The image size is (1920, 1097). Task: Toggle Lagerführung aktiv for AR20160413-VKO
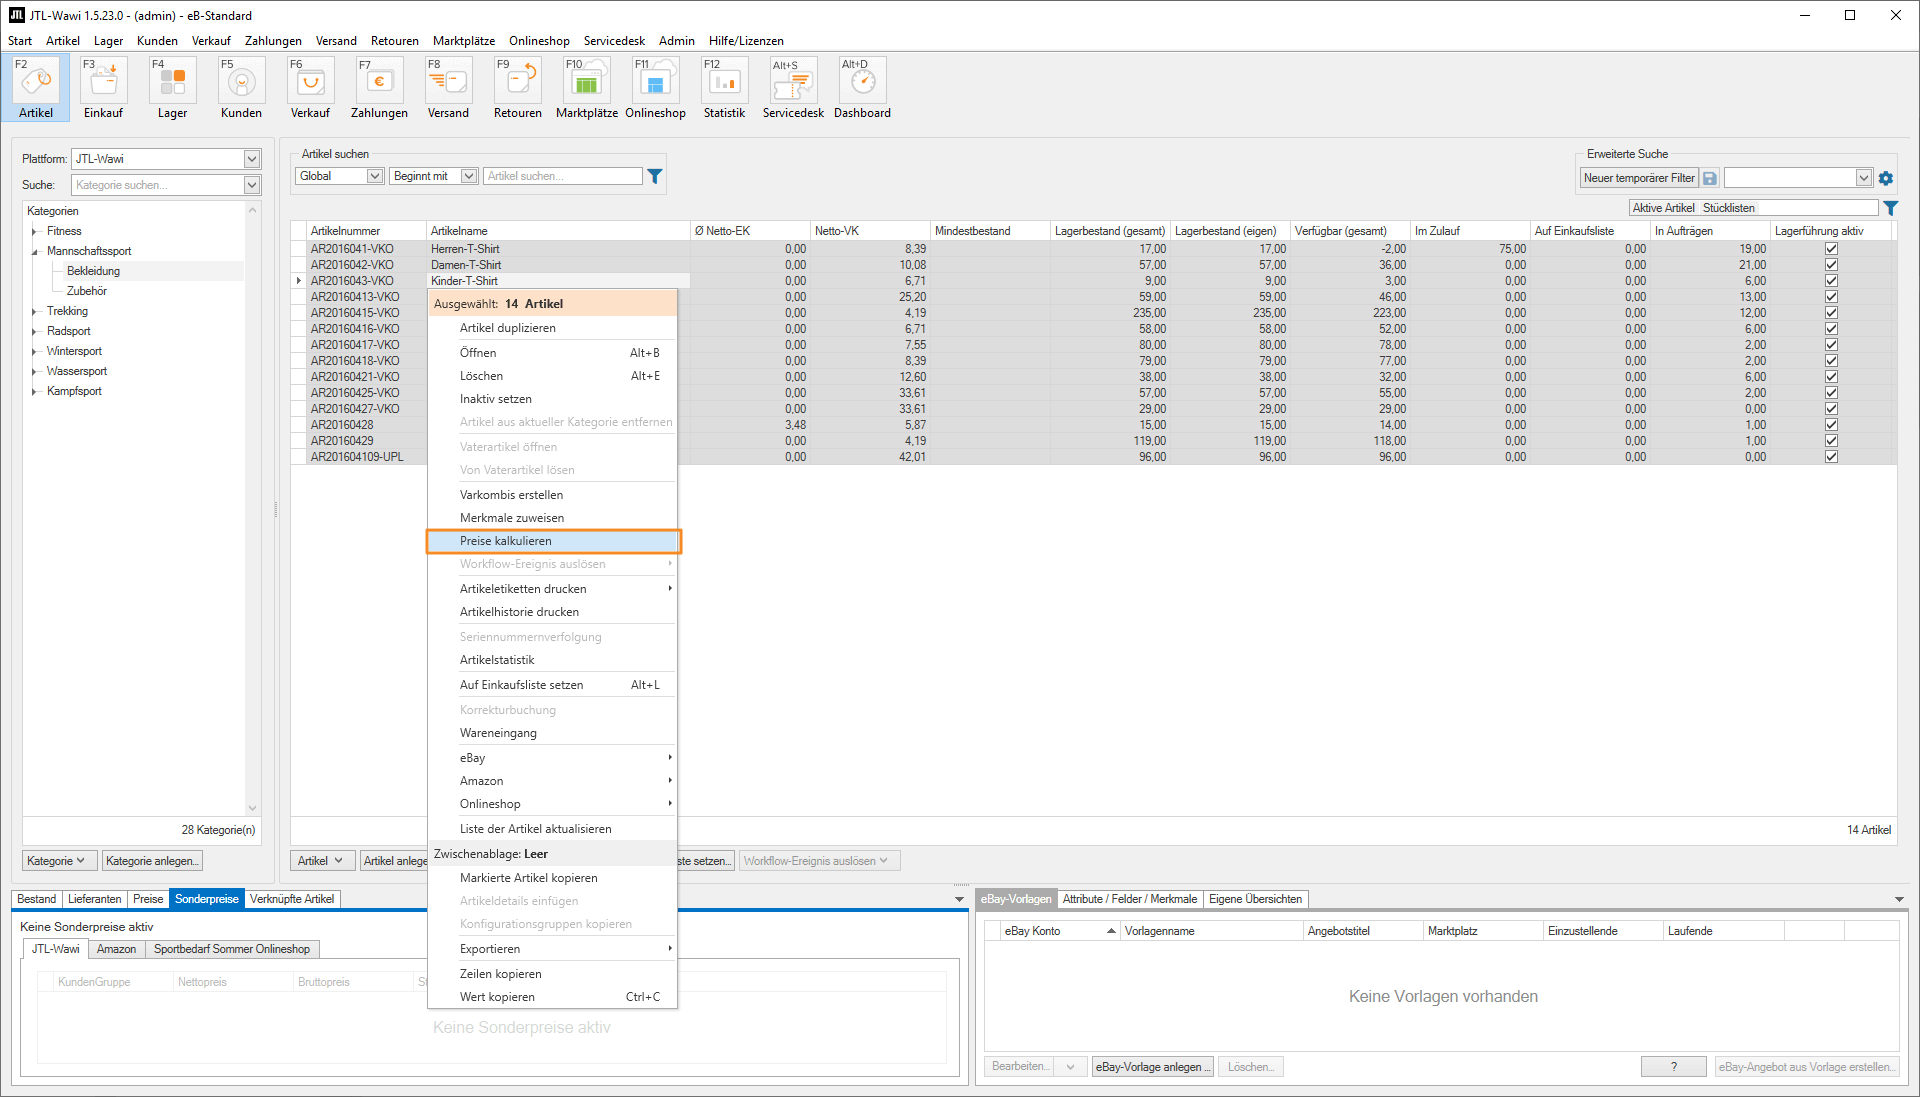point(1831,297)
